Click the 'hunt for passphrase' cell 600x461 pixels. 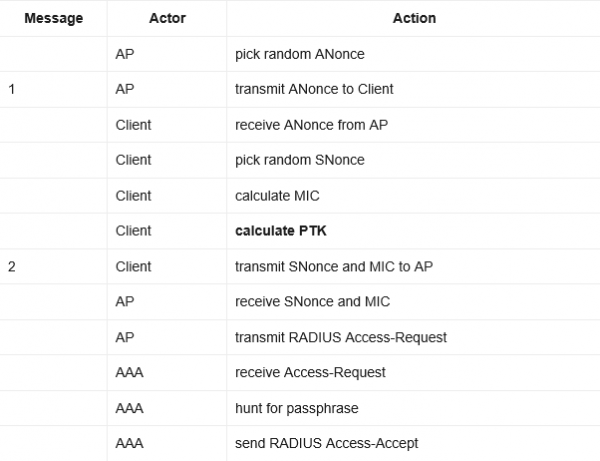(x=413, y=408)
